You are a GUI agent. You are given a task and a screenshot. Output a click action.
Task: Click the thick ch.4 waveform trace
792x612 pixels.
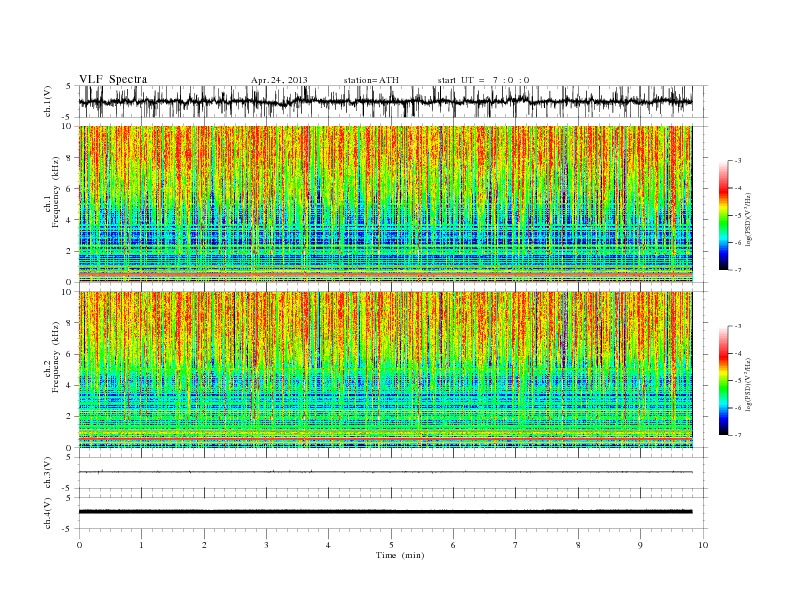pyautogui.click(x=385, y=512)
